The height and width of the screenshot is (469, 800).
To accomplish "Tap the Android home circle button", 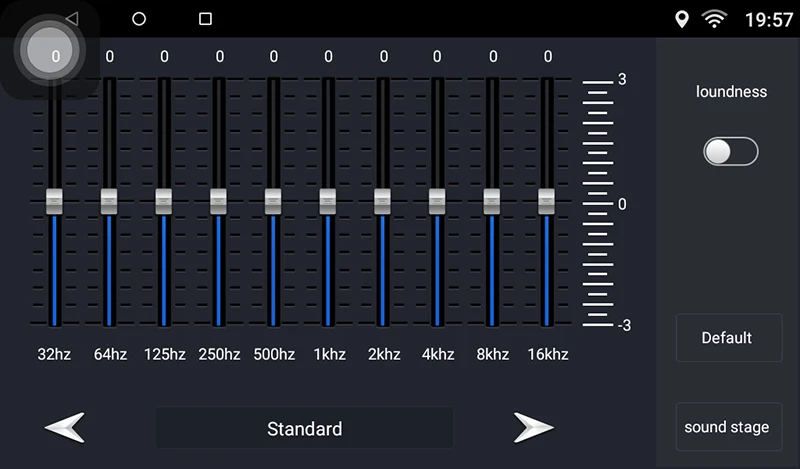I will click(139, 19).
